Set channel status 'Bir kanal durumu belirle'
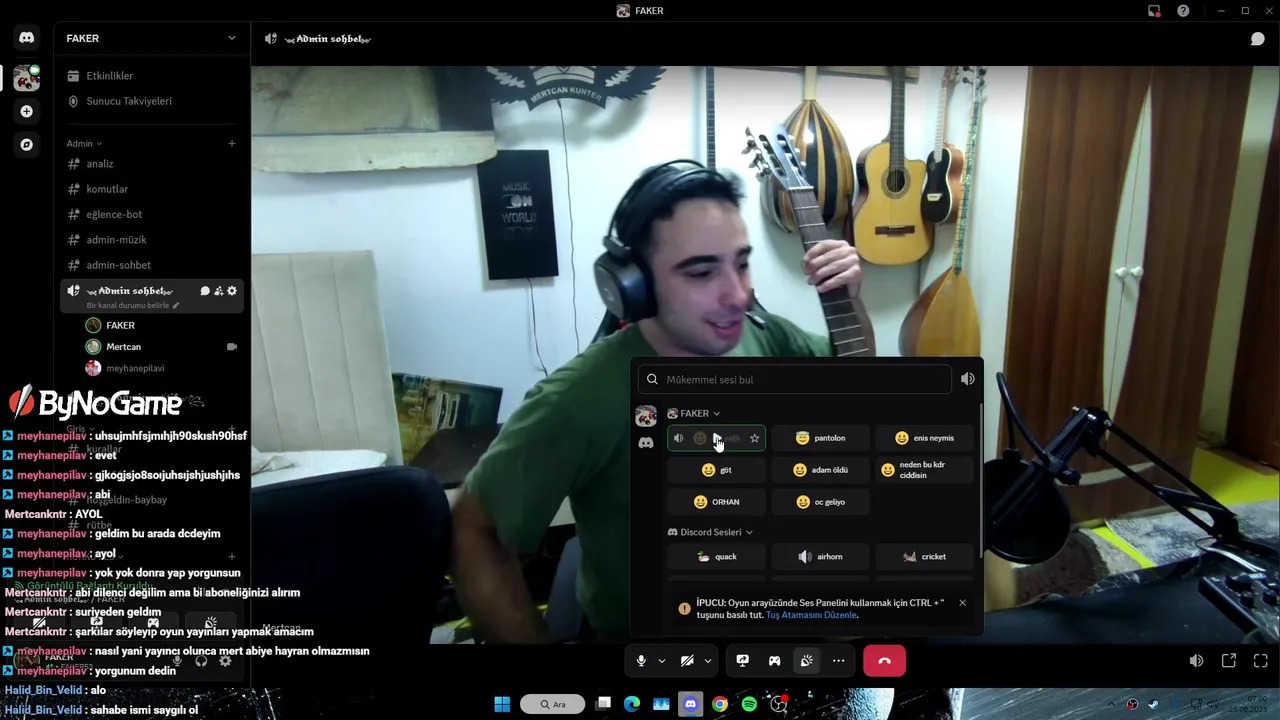Screen dimensions: 1280x720 point(133,305)
